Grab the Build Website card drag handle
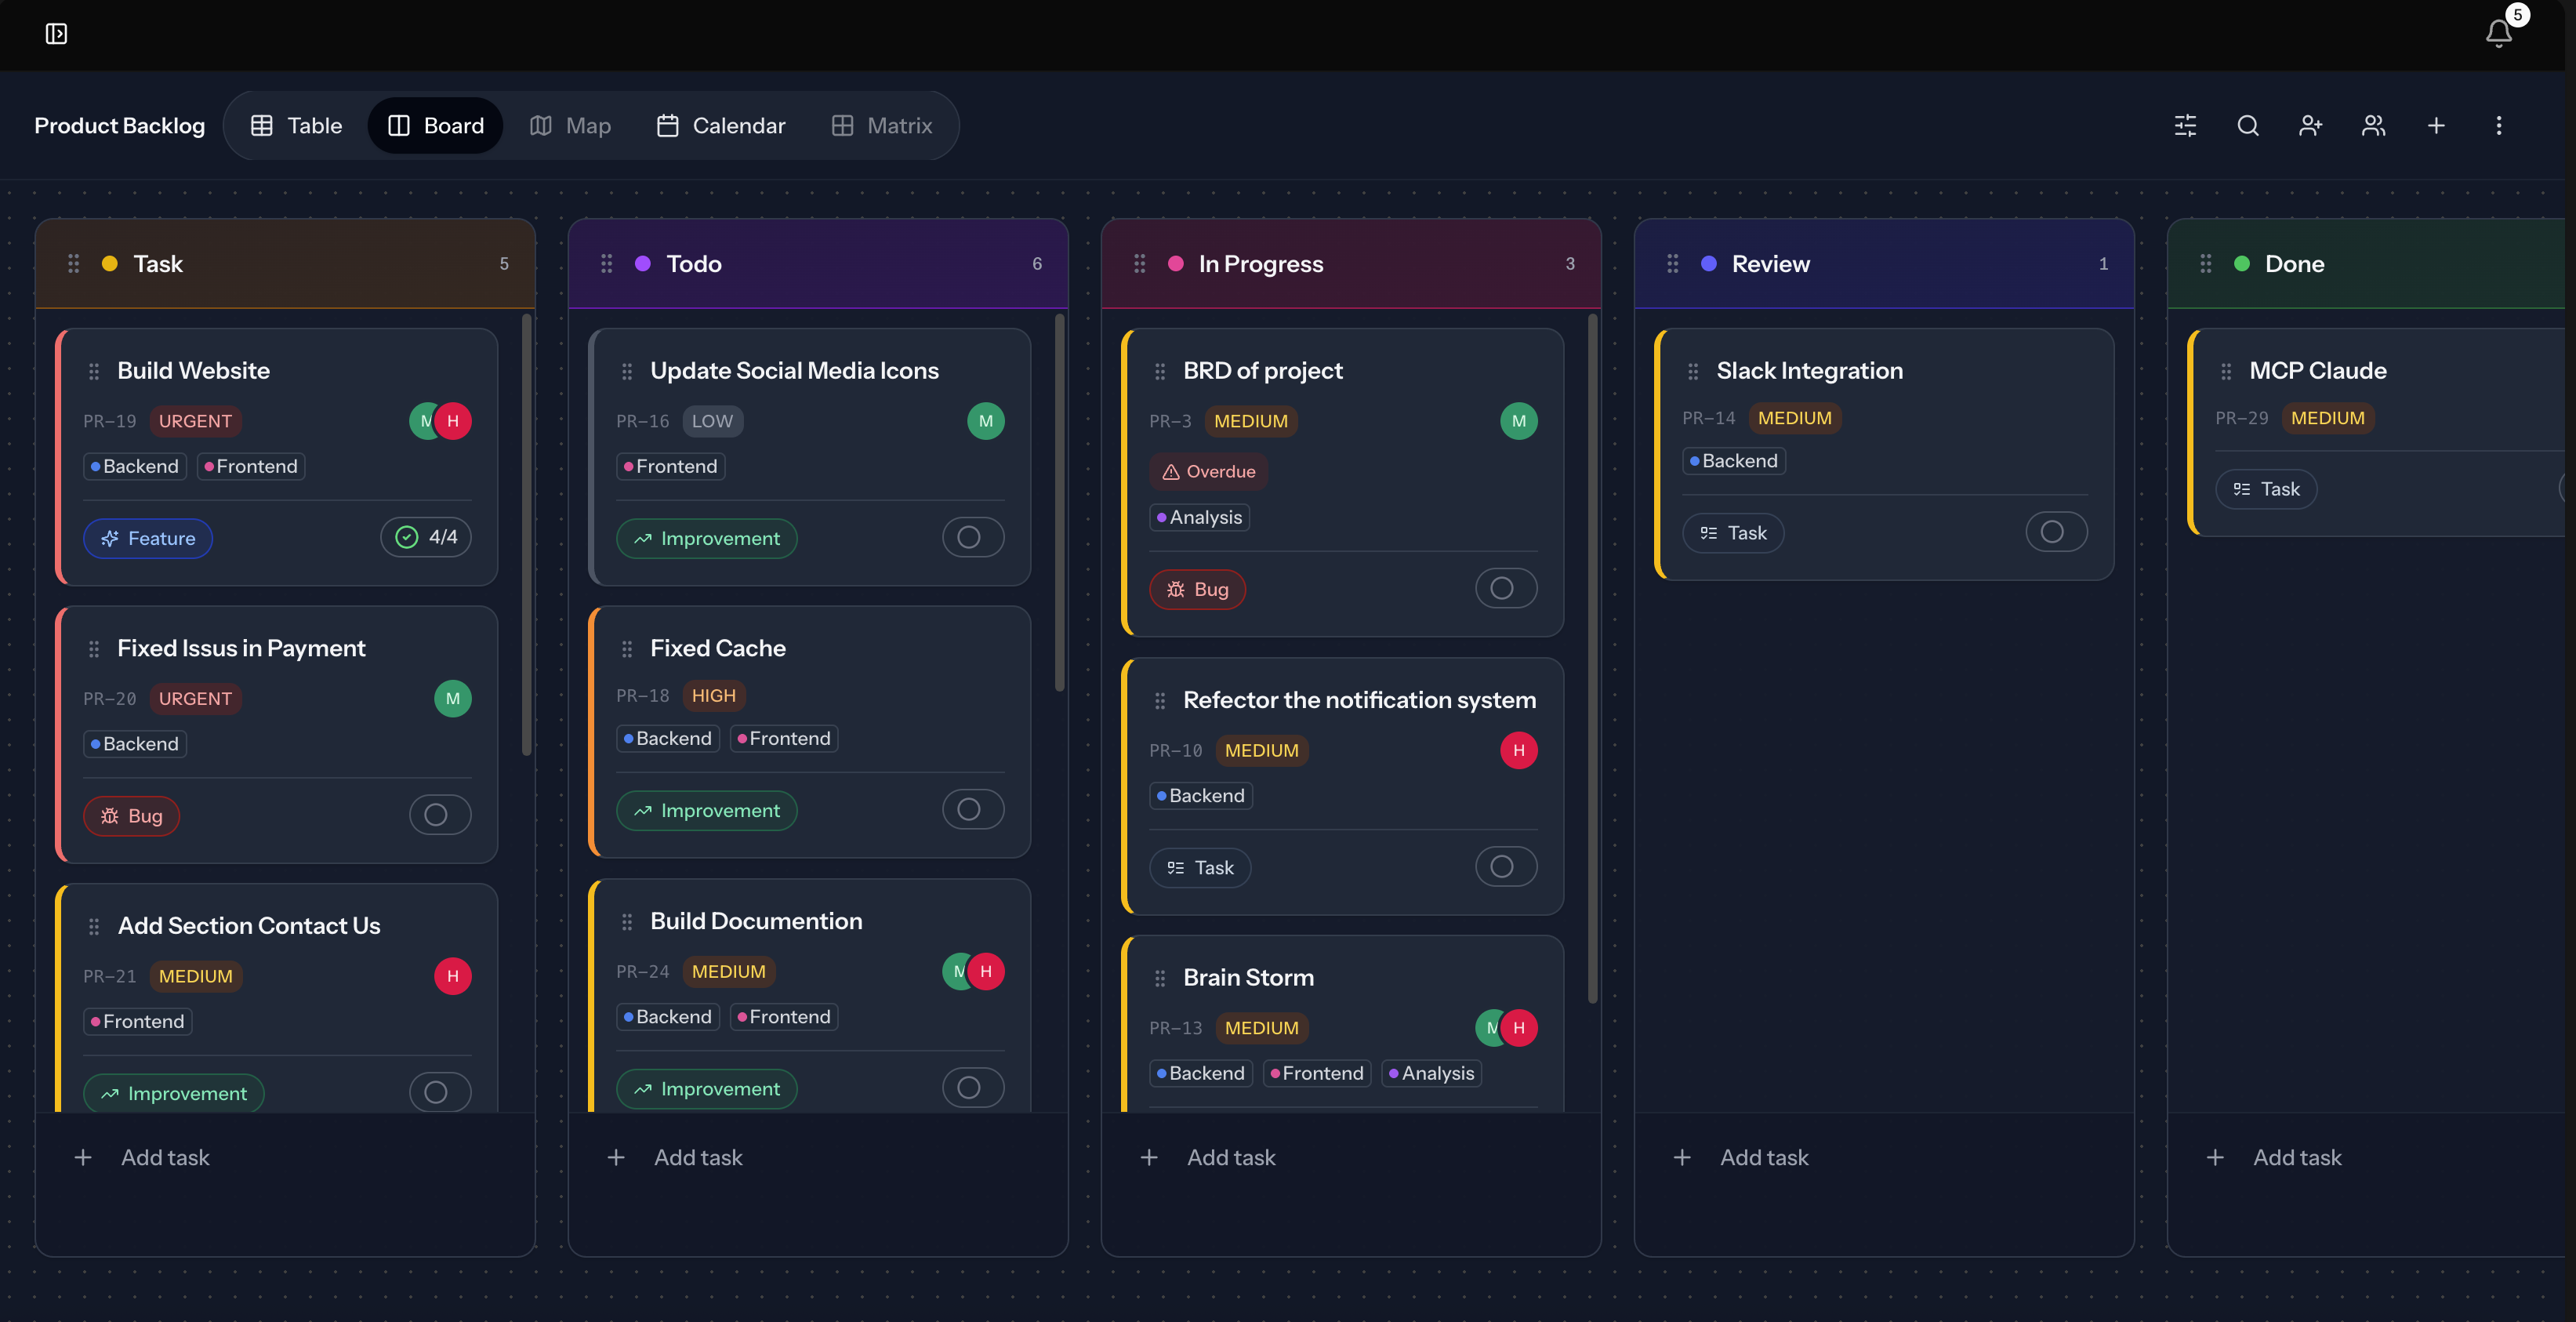This screenshot has height=1322, width=2576. point(94,371)
